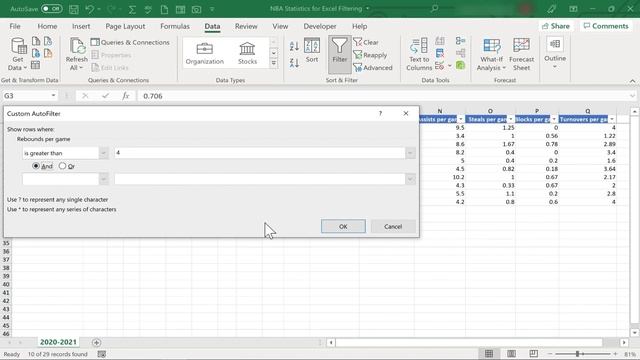
Task: Toggle AutoSave switch
Action: pyautogui.click(x=51, y=9)
